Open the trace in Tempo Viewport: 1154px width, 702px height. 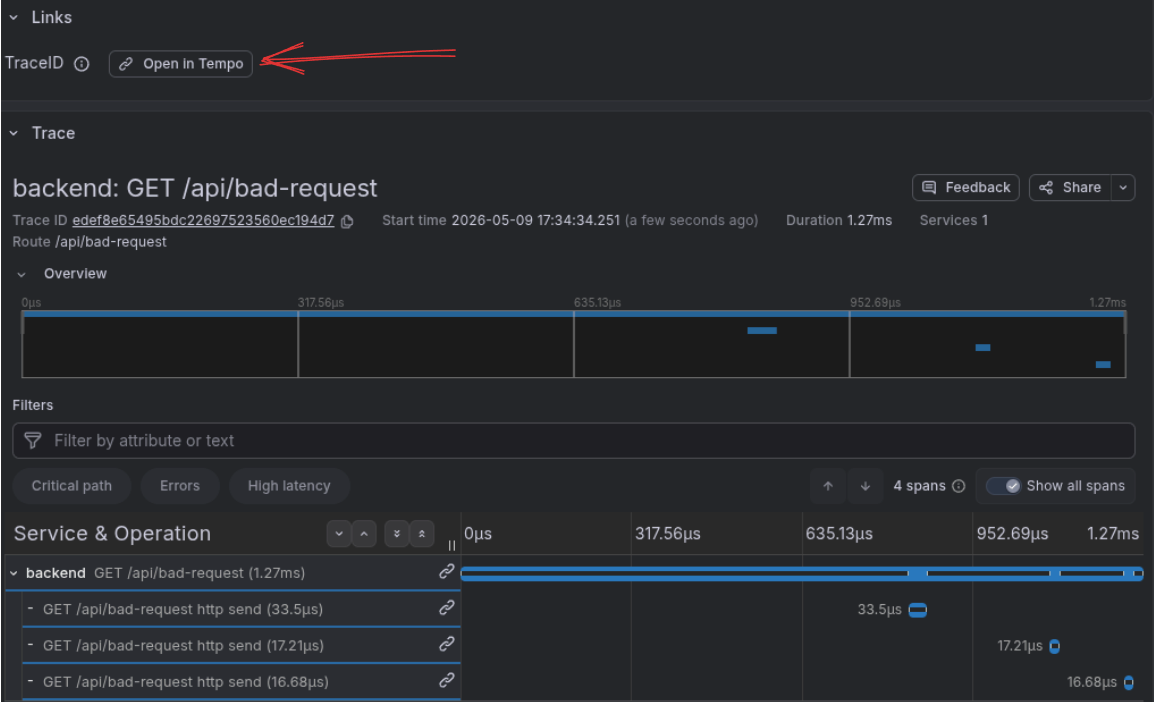tap(181, 63)
